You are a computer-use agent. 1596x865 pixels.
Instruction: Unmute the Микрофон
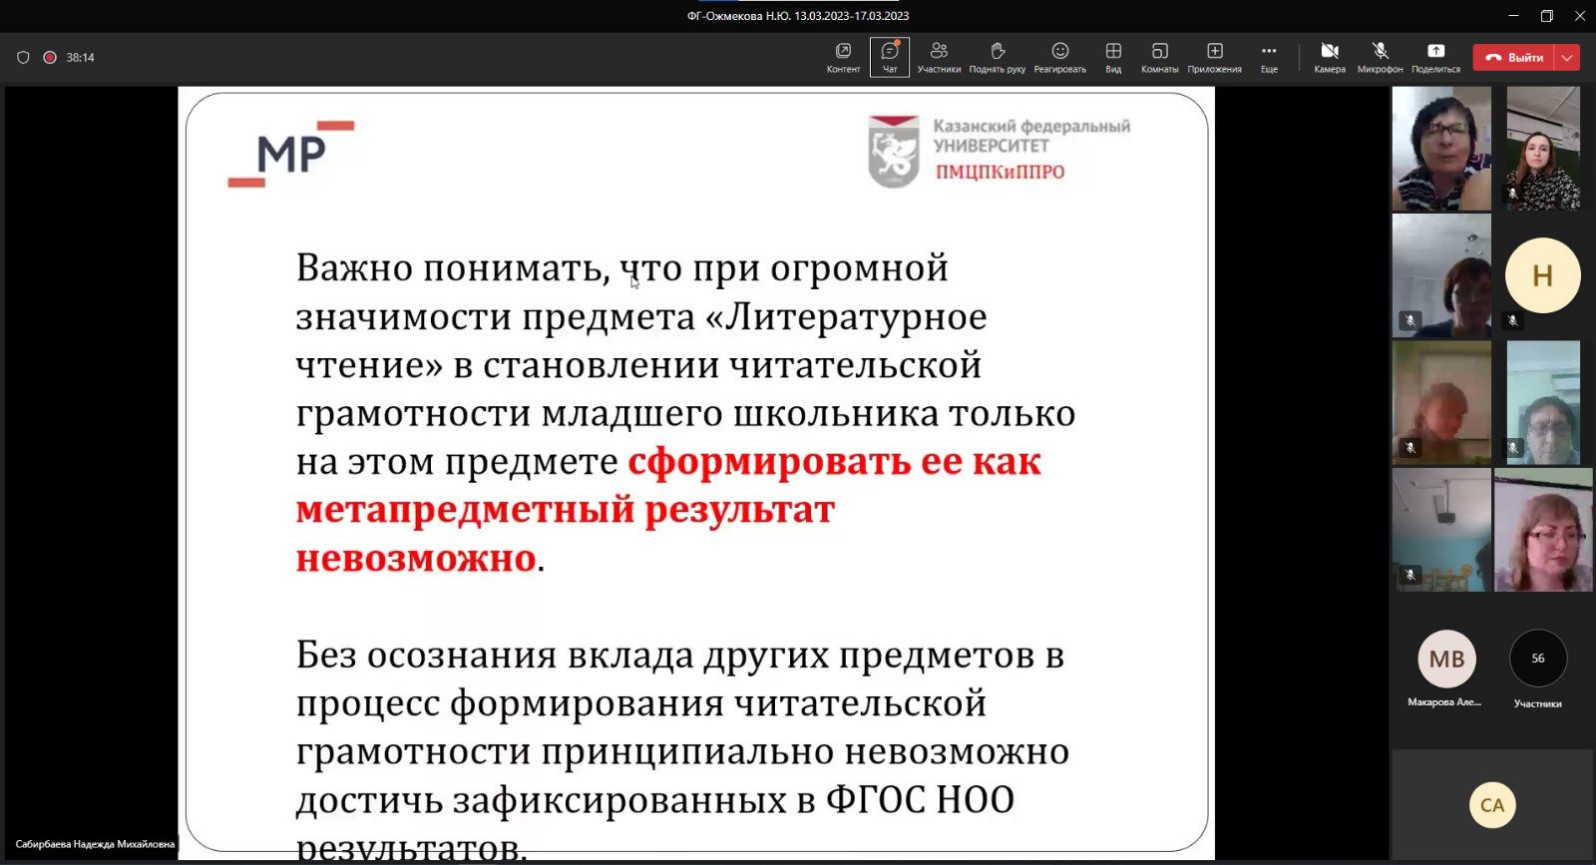pos(1379,57)
